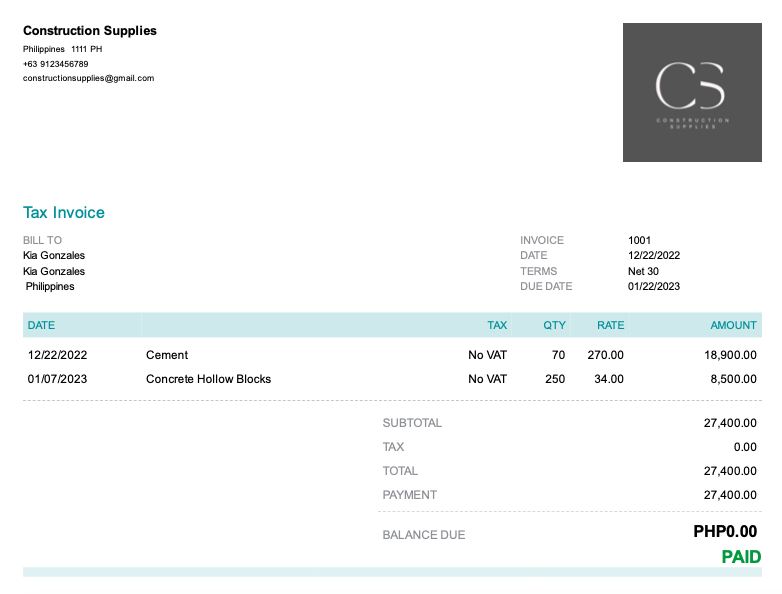
Task: Click the payment value 27,400.00 beside PAYMENT
Action: pyautogui.click(x=730, y=495)
